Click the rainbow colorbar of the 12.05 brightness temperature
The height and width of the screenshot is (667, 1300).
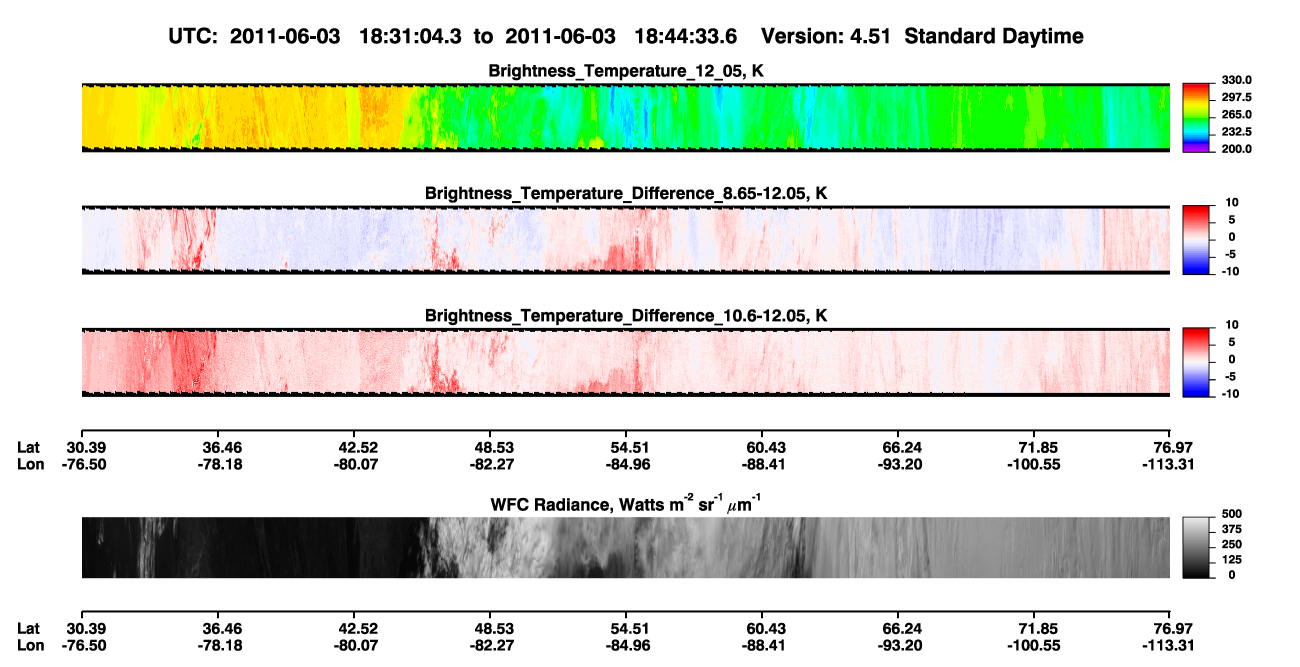[1197, 118]
